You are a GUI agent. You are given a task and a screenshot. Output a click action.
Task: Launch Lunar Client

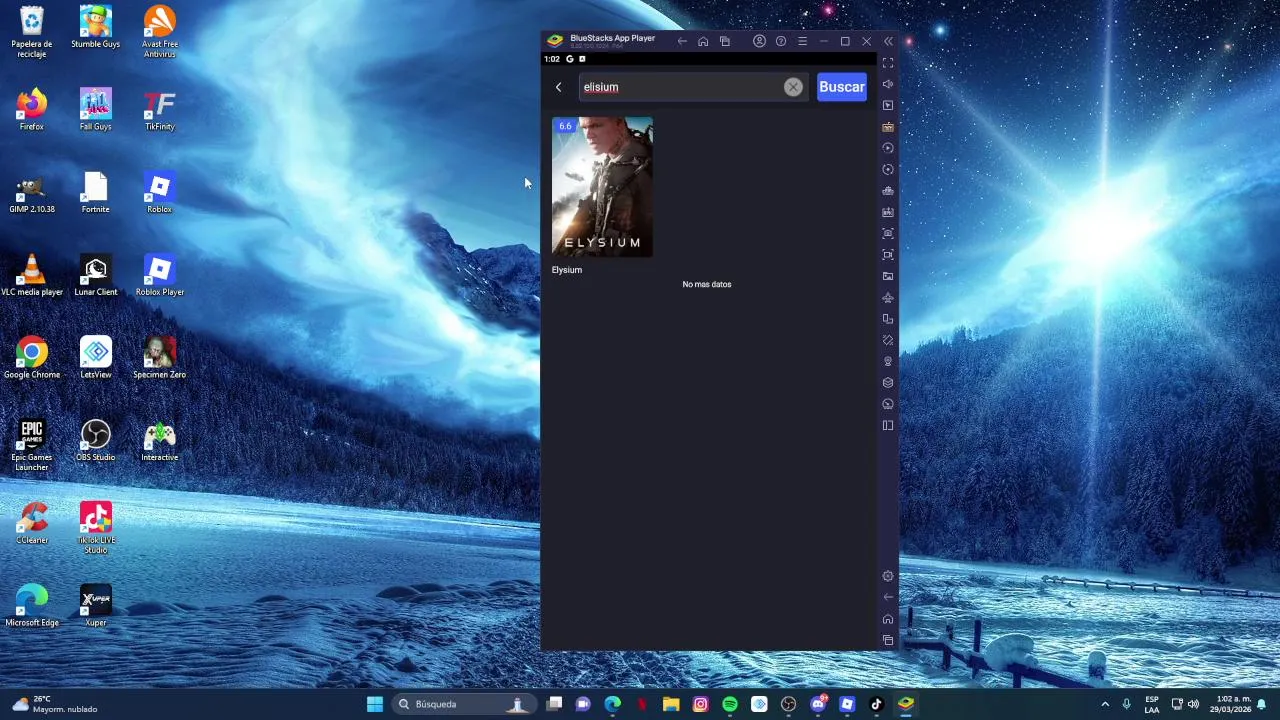(96, 276)
